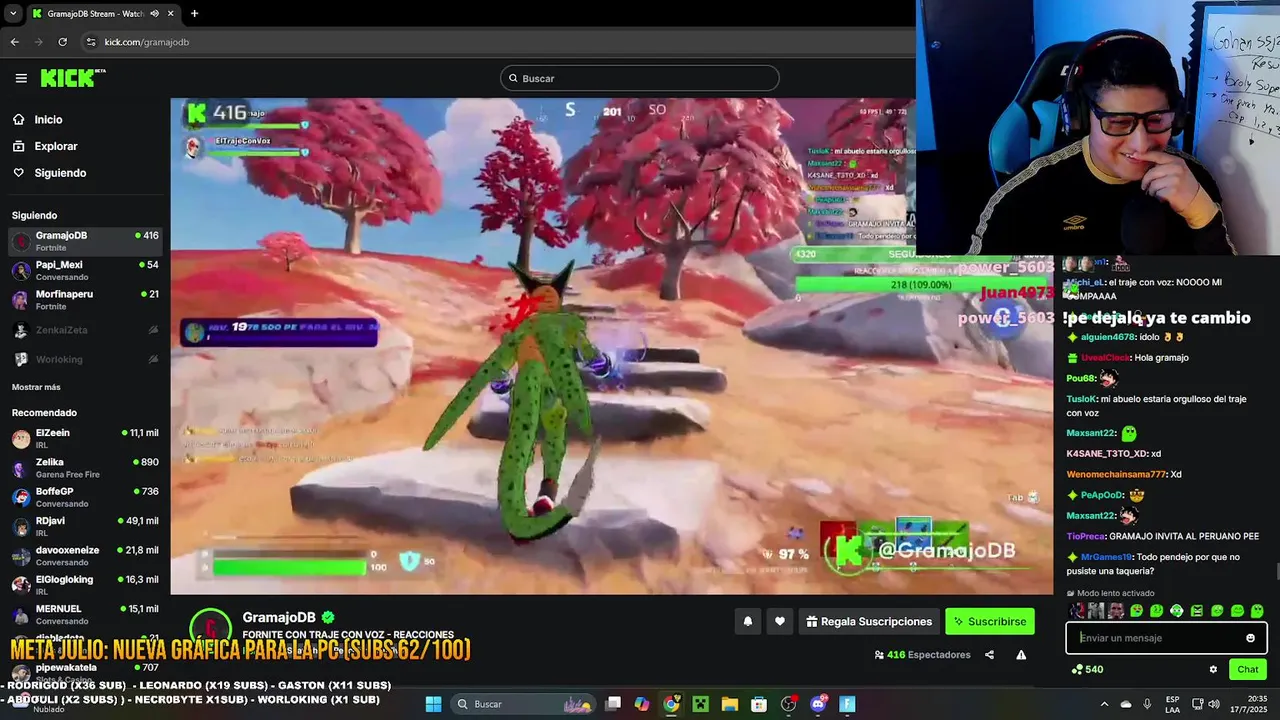Viewport: 1280px width, 720px height.
Task: View site information icon in address bar
Action: click(91, 42)
